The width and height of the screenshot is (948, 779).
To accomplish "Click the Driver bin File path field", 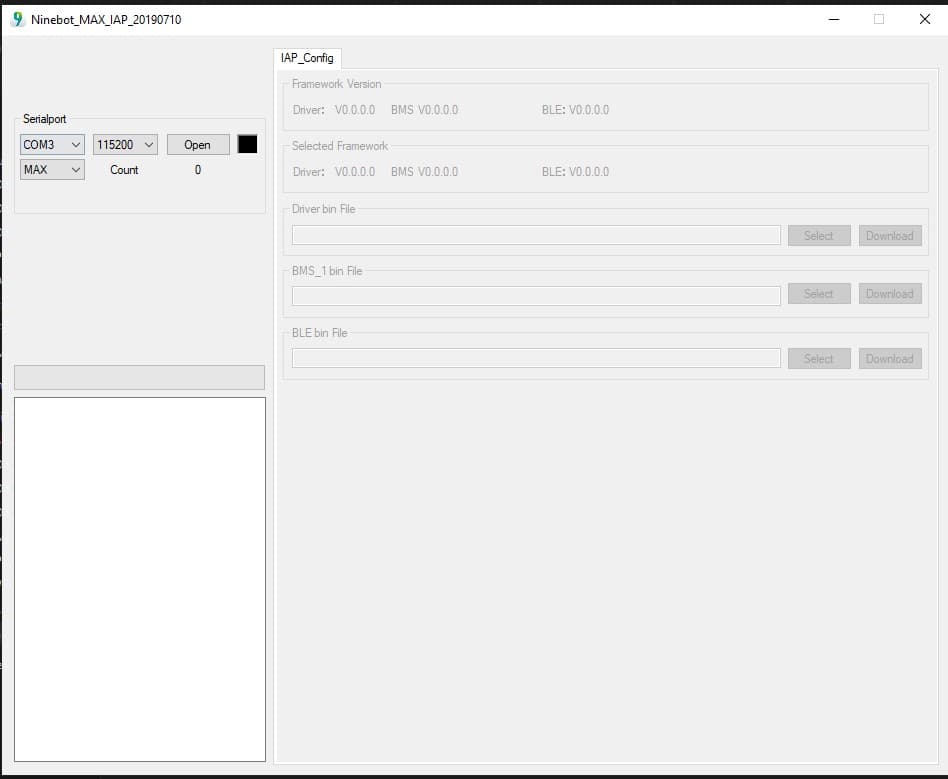I will [x=535, y=235].
